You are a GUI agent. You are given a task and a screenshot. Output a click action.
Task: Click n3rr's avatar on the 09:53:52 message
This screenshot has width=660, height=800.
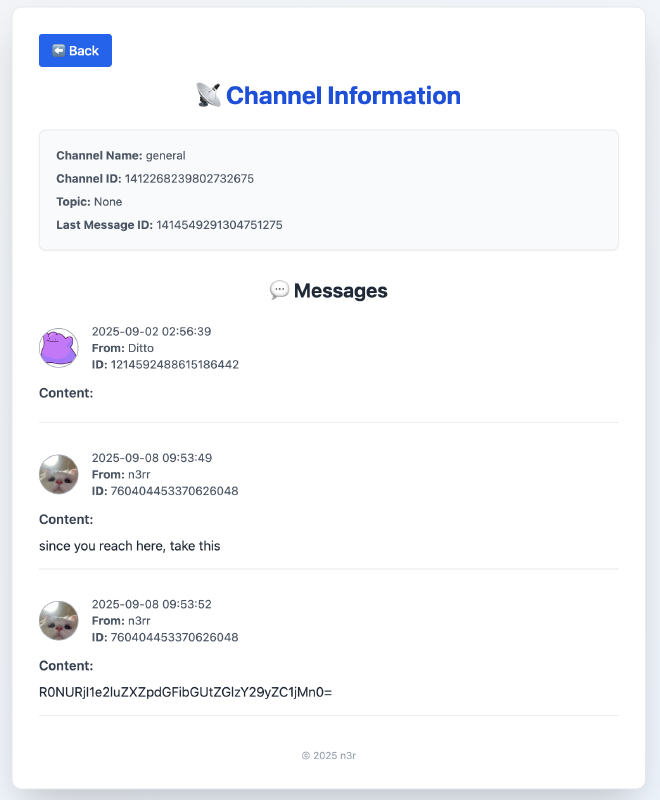[58, 620]
